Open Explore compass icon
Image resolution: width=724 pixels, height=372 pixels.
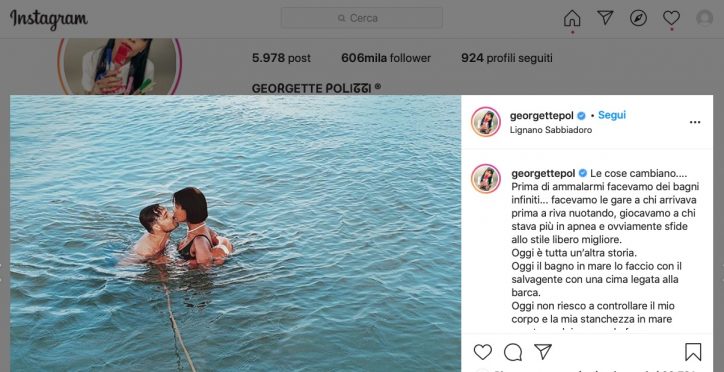click(638, 18)
